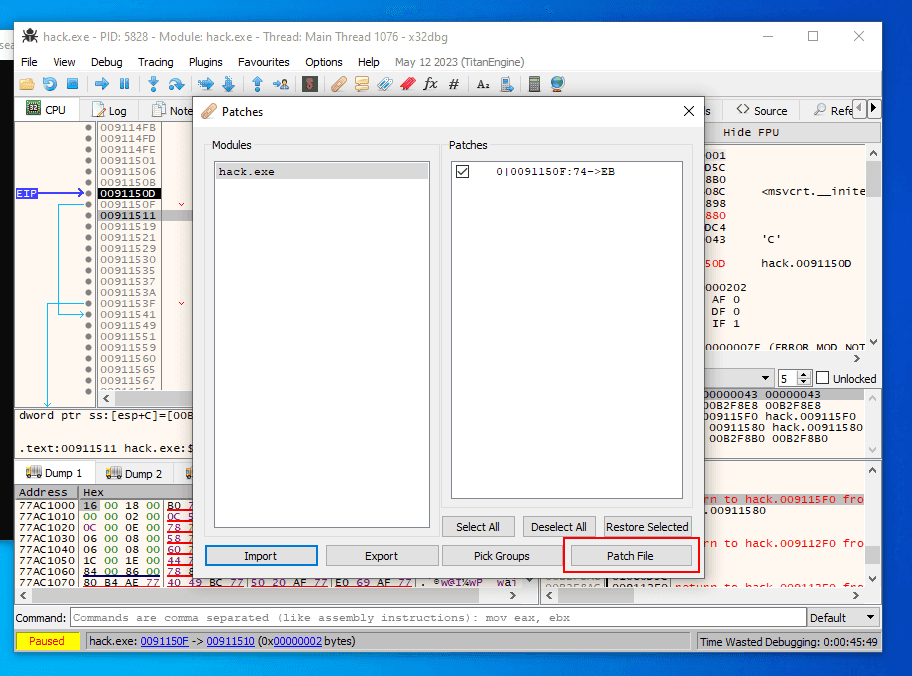Increase the value in the 5 stepper
Image resolution: width=912 pixels, height=676 pixels.
pyautogui.click(x=804, y=373)
